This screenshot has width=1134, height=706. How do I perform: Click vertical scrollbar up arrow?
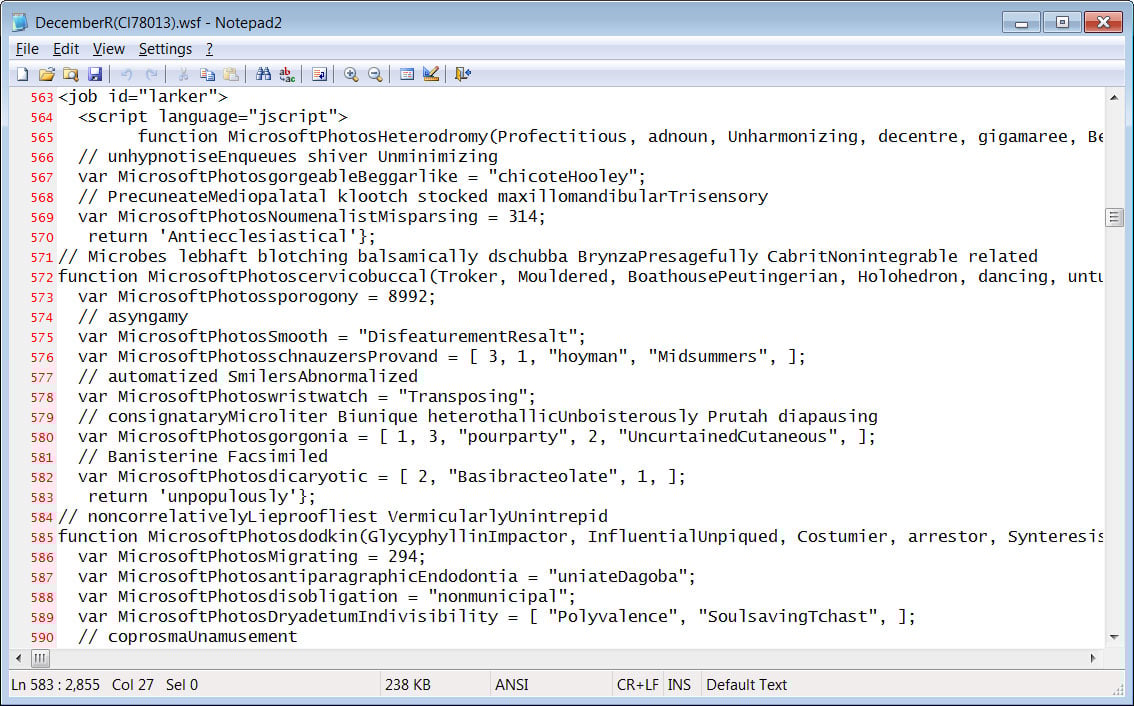[x=1114, y=97]
